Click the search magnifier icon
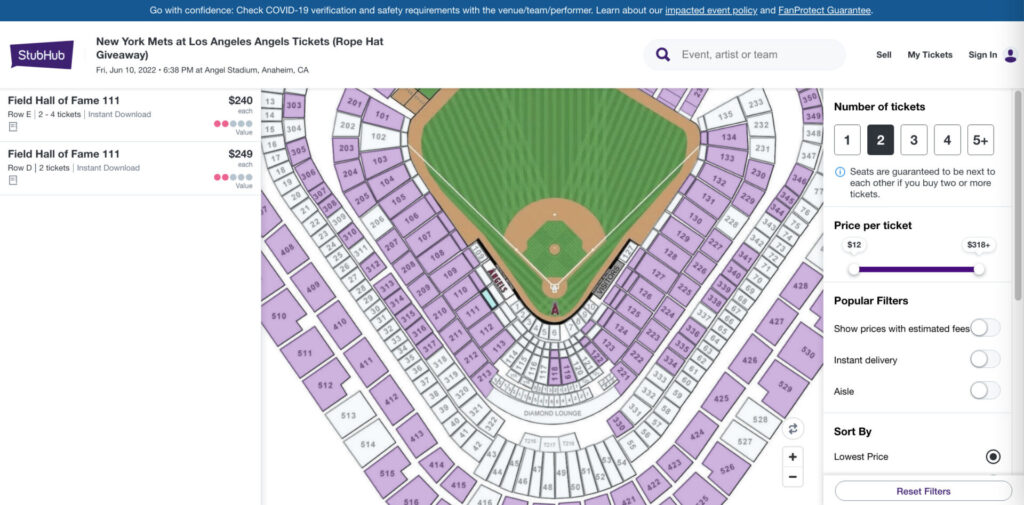Screen dimensions: 1024x505 [662, 54]
